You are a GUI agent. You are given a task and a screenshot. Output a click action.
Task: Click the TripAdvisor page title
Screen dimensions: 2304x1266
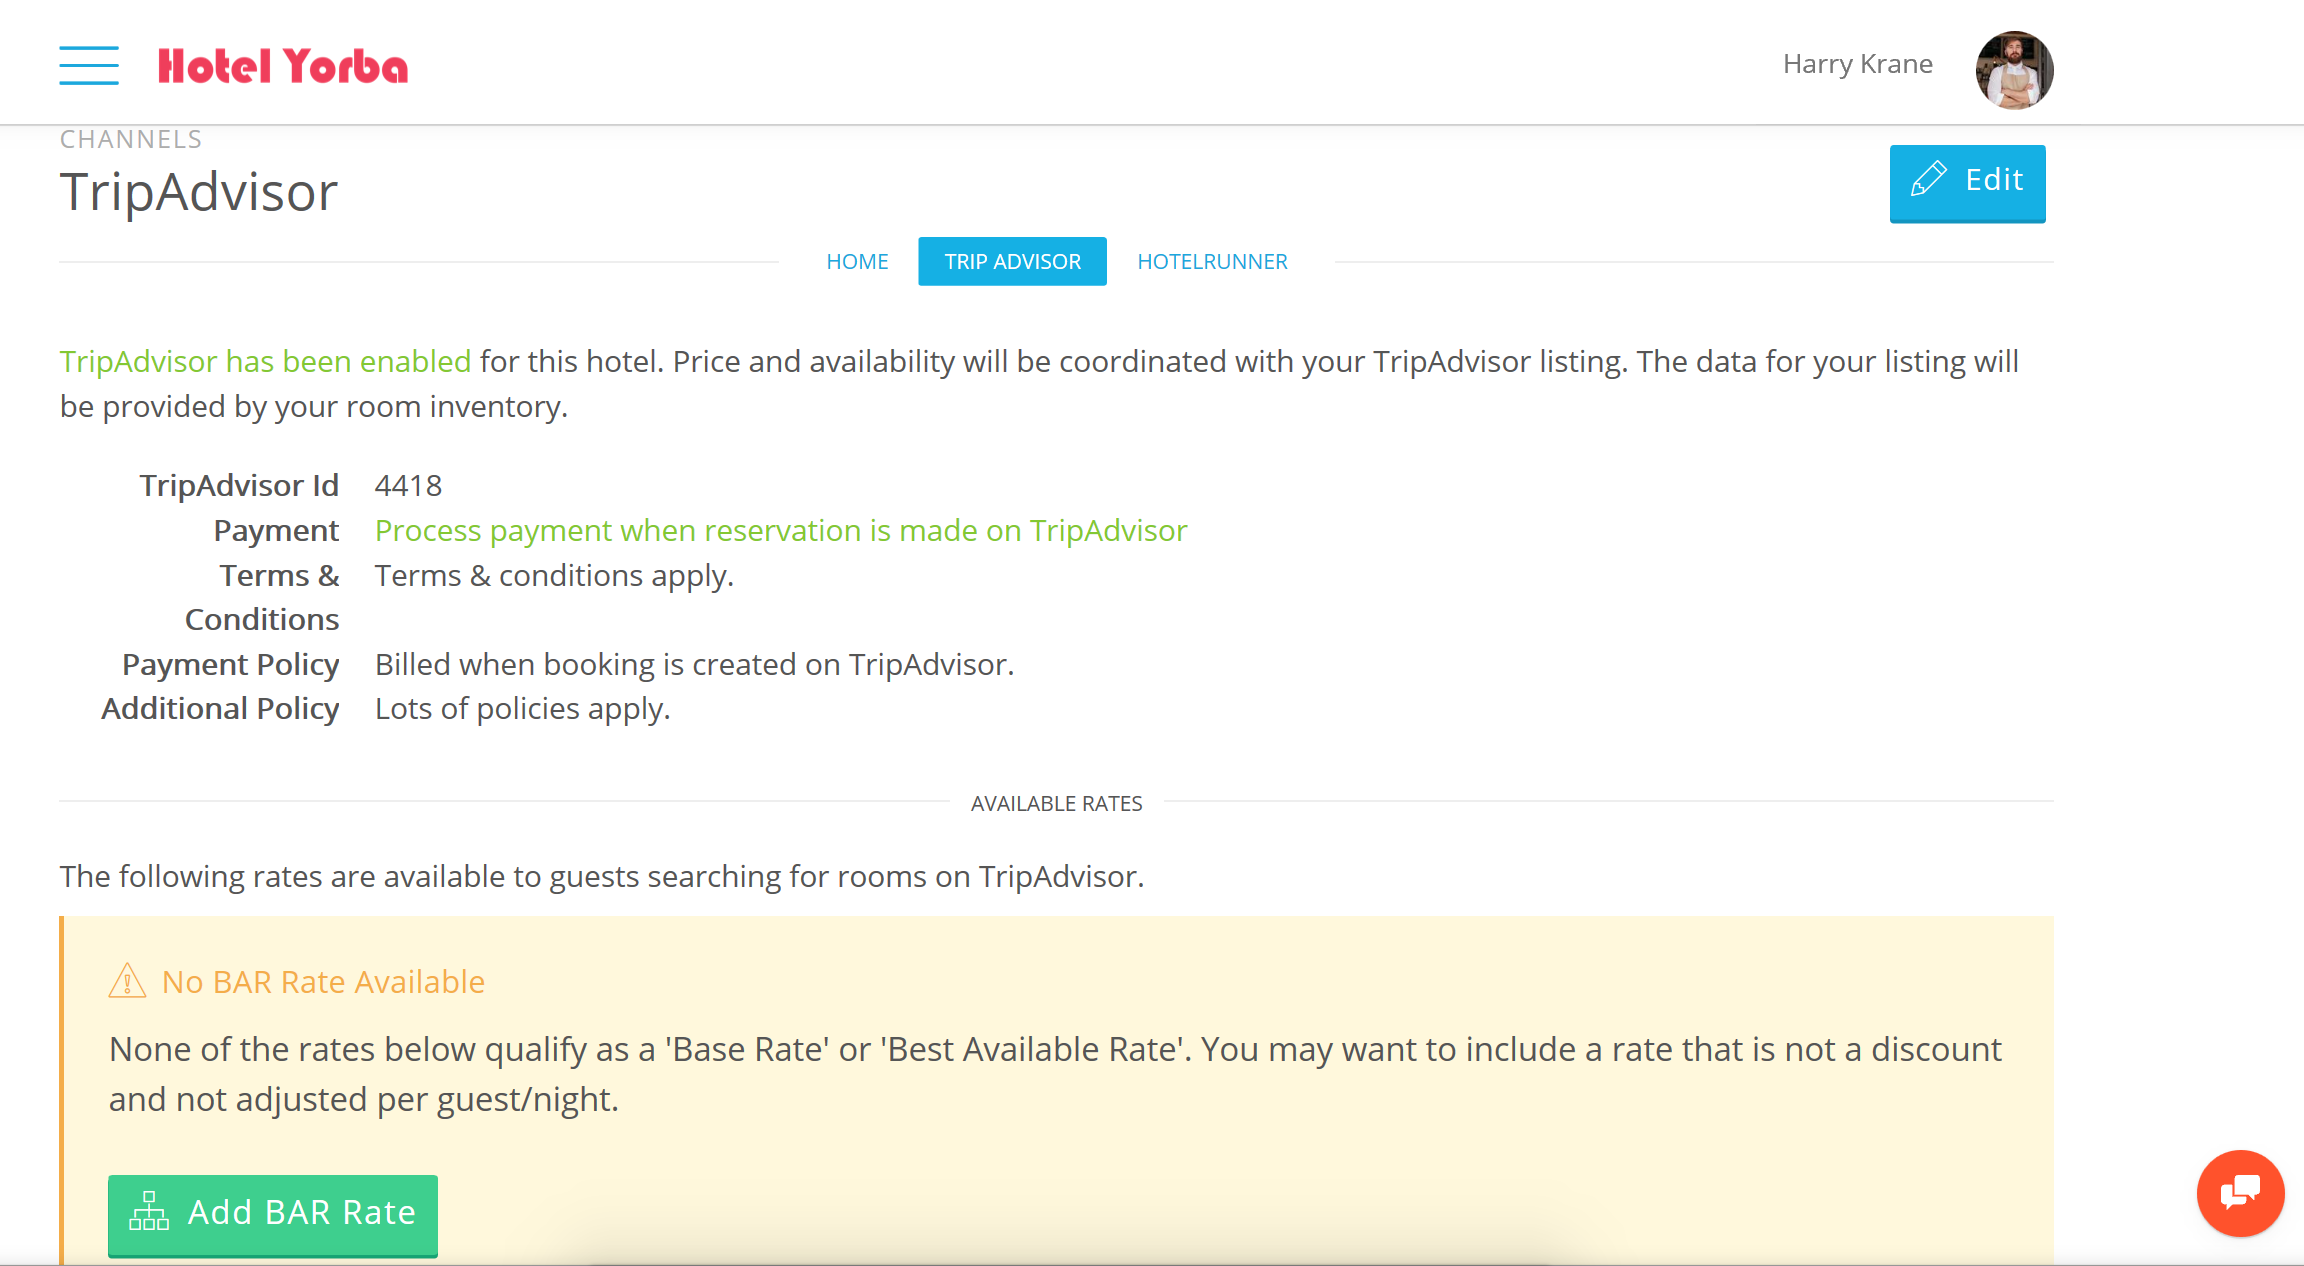click(x=199, y=192)
